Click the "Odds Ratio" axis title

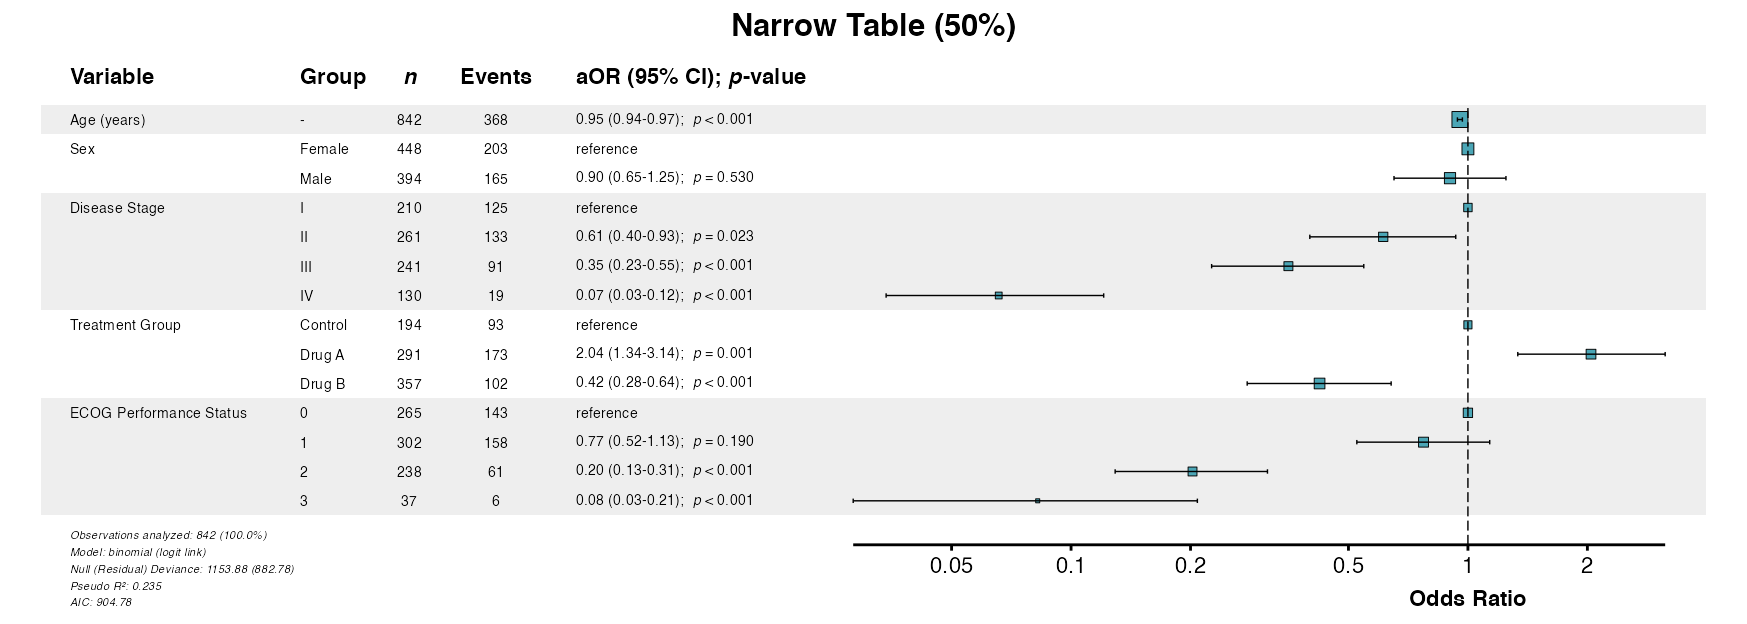1467,599
